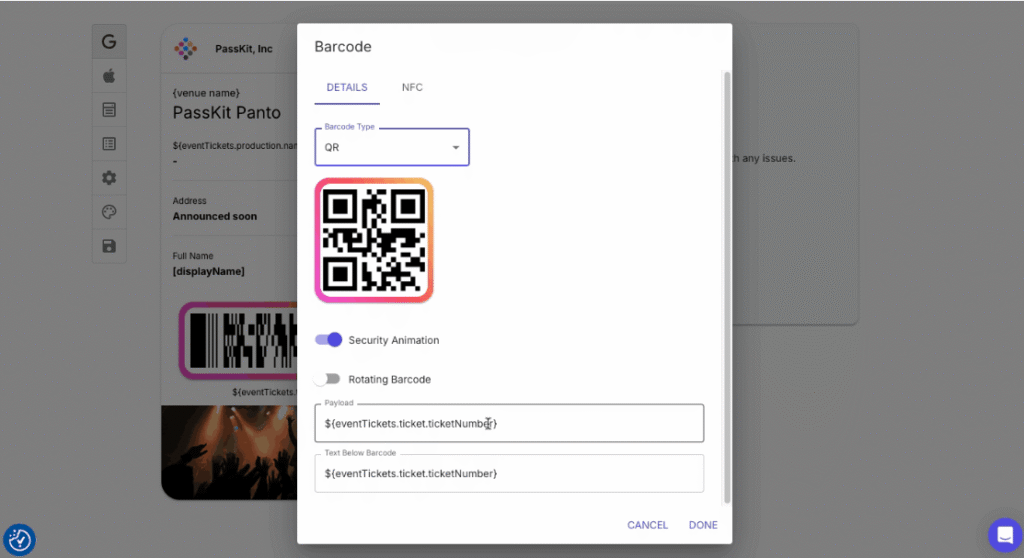Switch to the NFC tab

point(412,88)
